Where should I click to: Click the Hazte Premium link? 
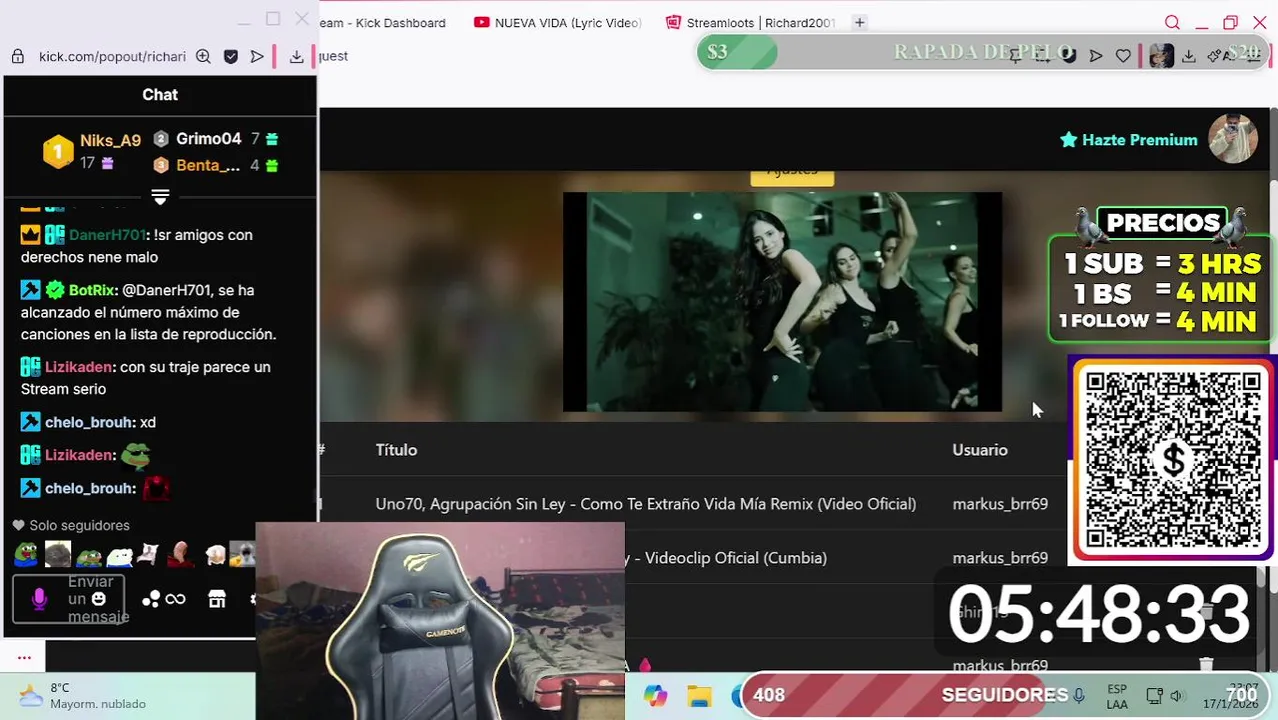click(1129, 140)
